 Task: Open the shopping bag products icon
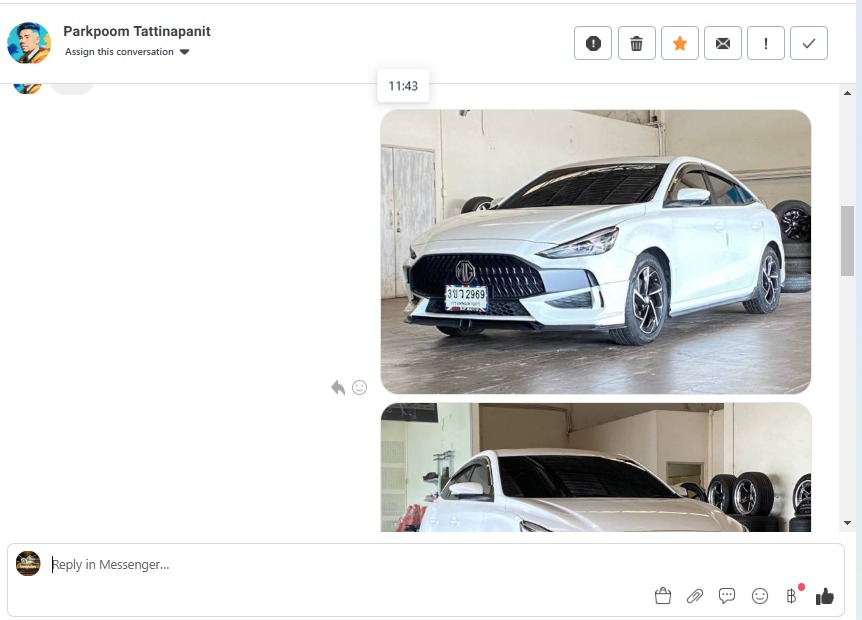pyautogui.click(x=662, y=596)
